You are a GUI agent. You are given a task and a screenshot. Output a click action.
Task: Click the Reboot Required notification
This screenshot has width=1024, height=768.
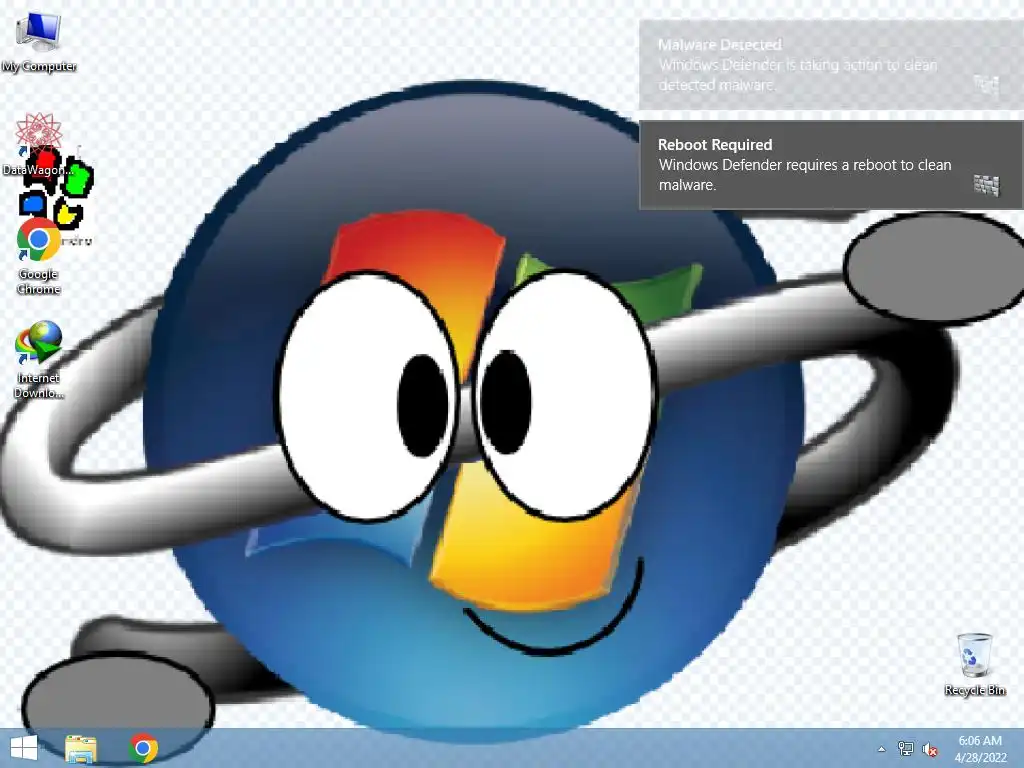pyautogui.click(x=831, y=165)
